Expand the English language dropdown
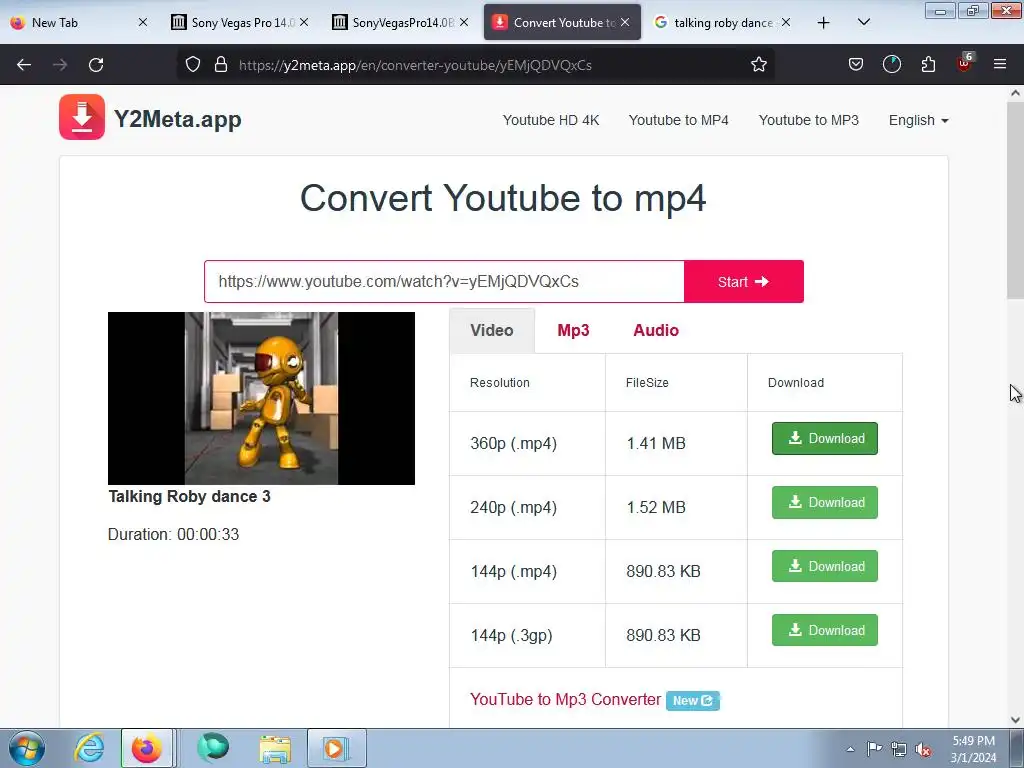The image size is (1024, 768). (918, 120)
